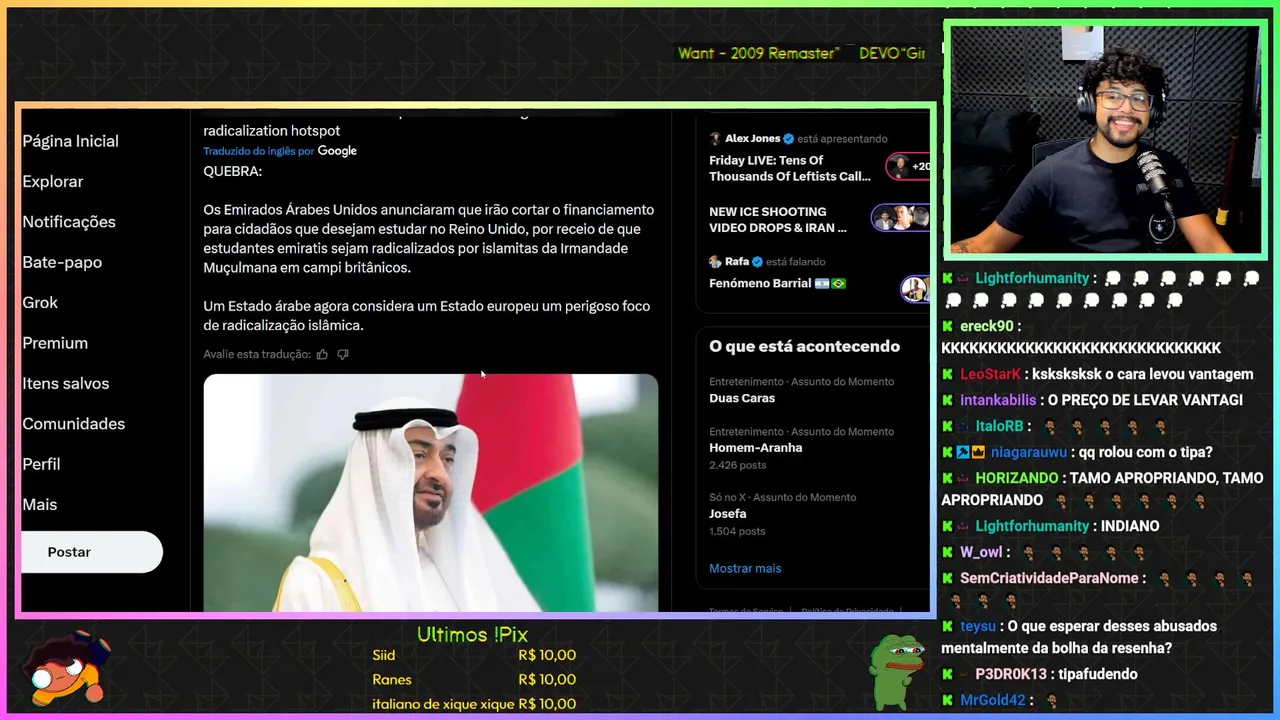Click 'Avalie esta tradução:' label
Viewport: 1280px width, 720px height.
(x=257, y=354)
